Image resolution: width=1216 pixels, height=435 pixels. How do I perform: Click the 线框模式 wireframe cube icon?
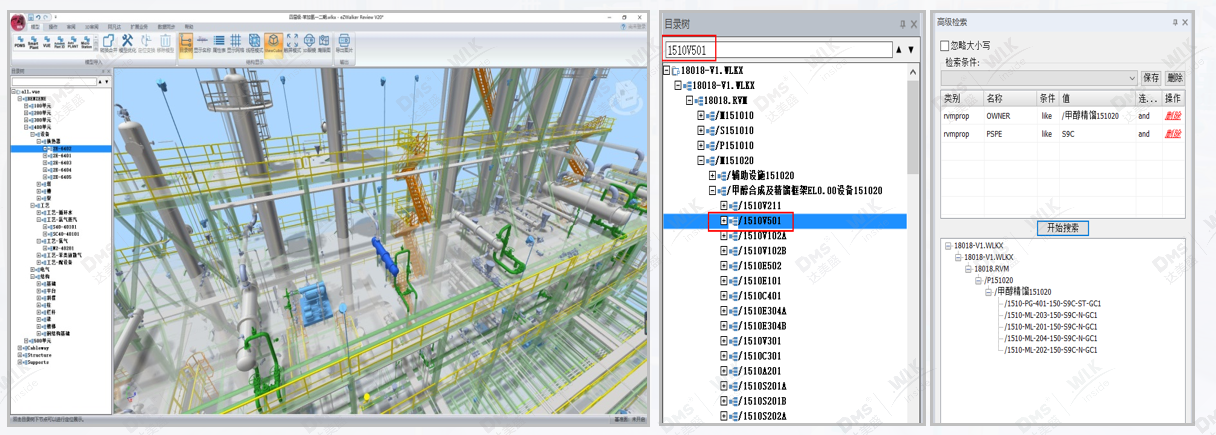coord(254,42)
